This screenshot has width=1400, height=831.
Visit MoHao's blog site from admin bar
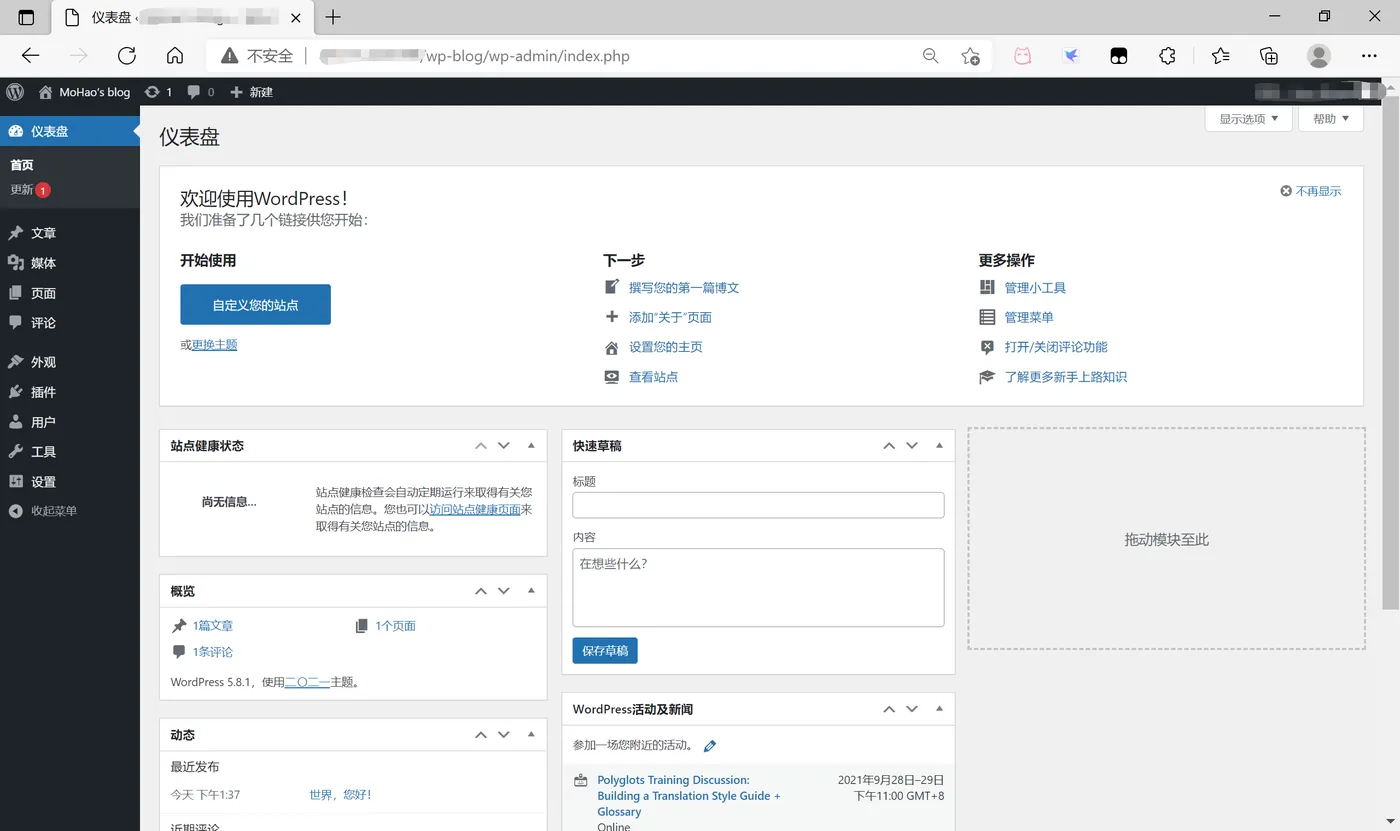pos(85,92)
